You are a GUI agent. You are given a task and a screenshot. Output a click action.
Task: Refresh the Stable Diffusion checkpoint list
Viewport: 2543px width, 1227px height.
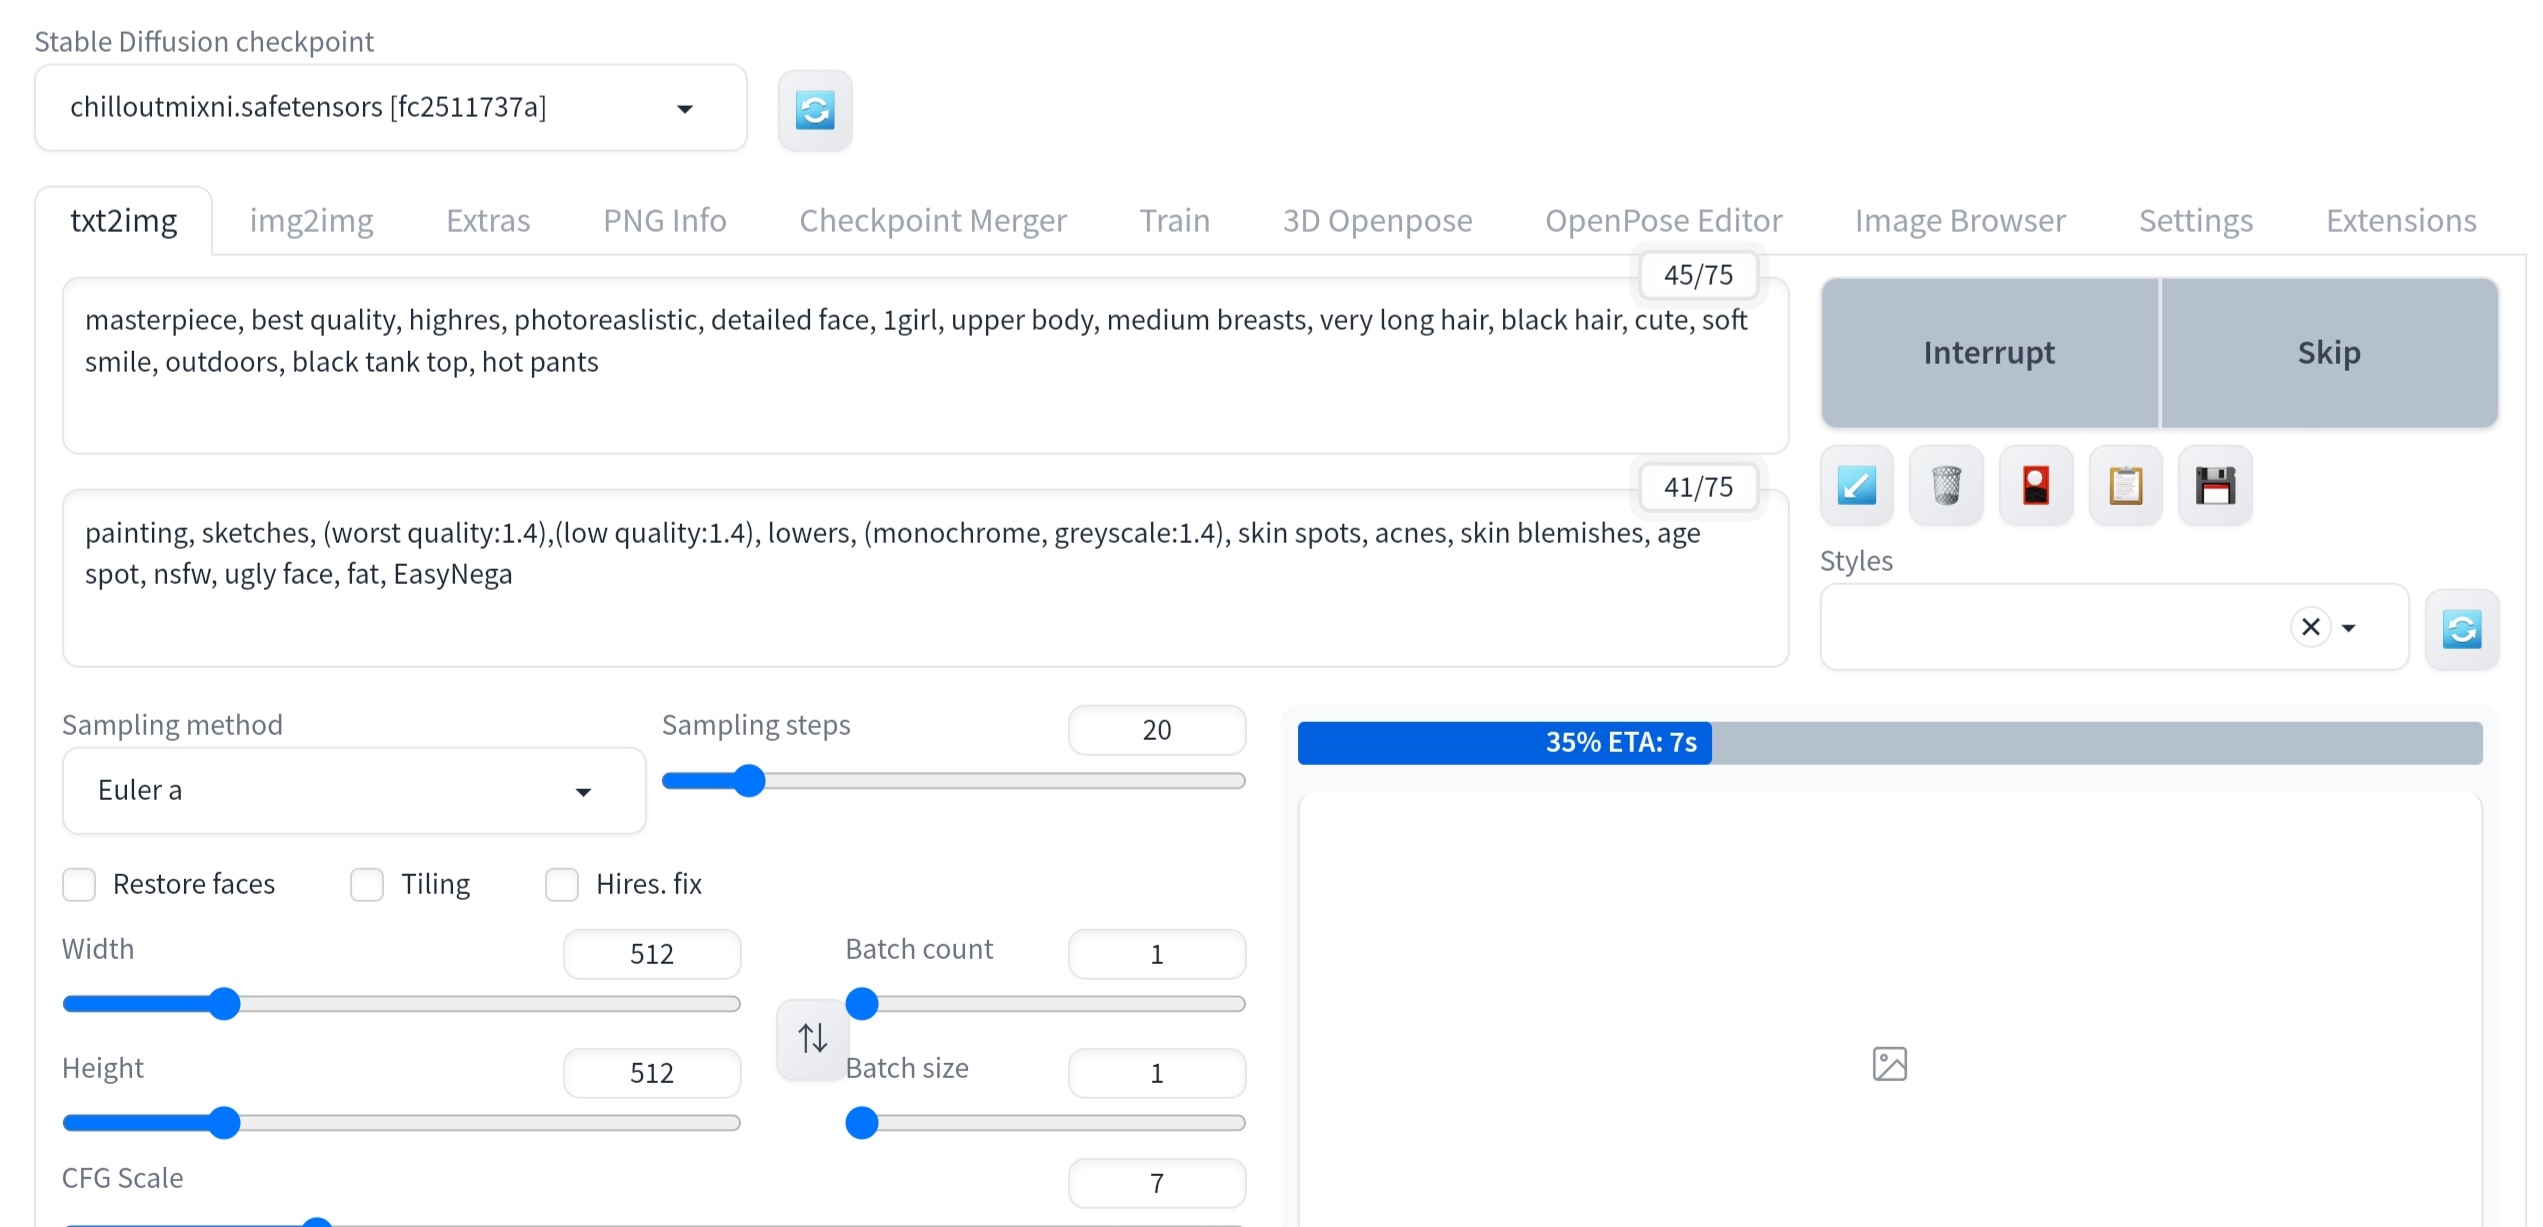[x=815, y=110]
